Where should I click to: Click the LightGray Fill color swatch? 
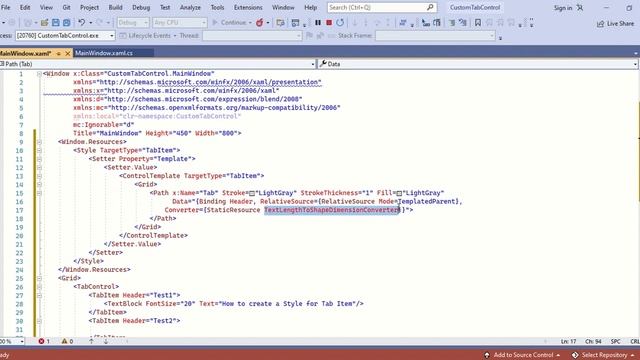point(399,193)
